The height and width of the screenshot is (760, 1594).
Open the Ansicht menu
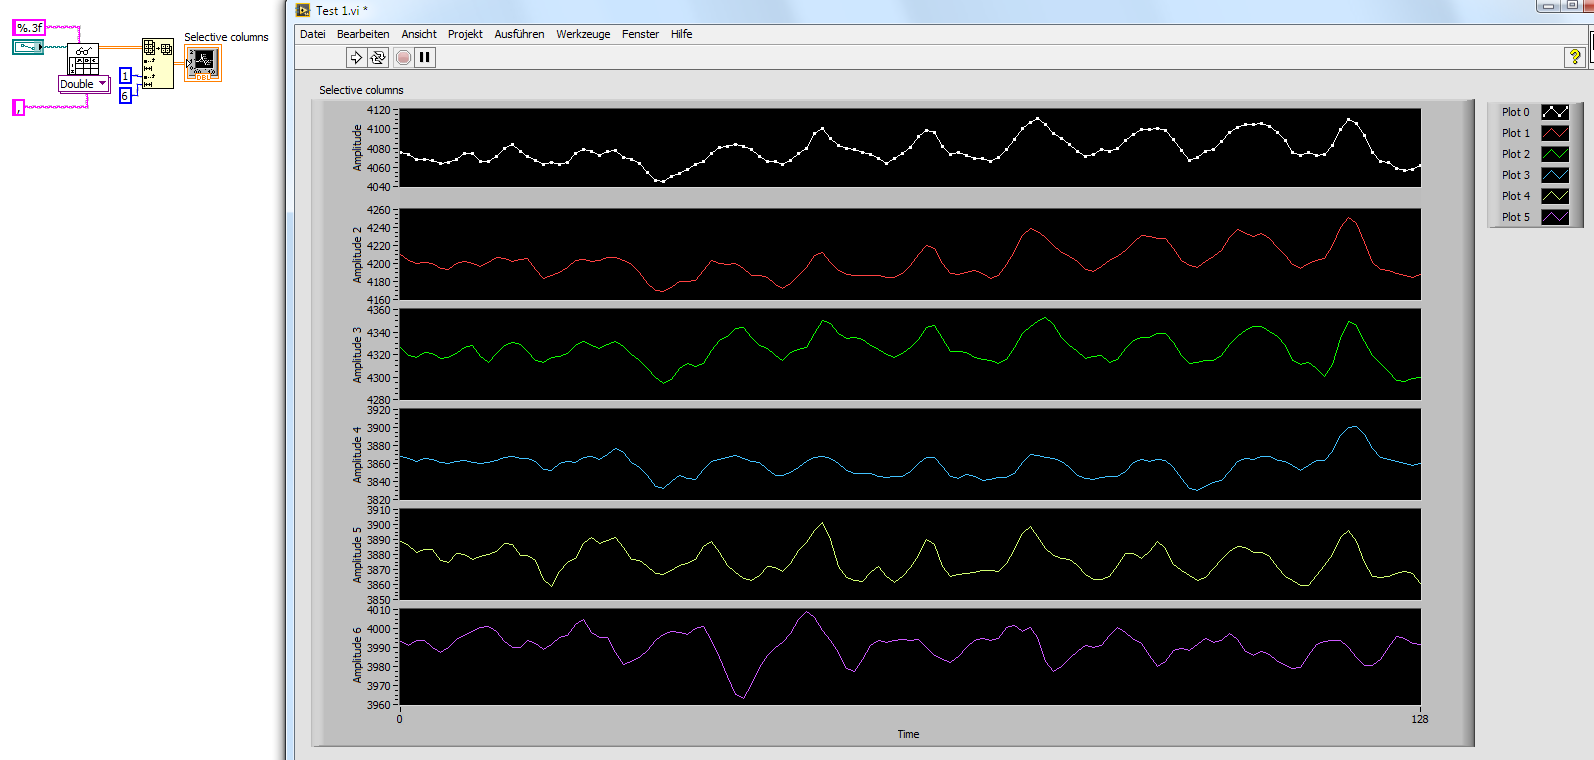point(419,34)
